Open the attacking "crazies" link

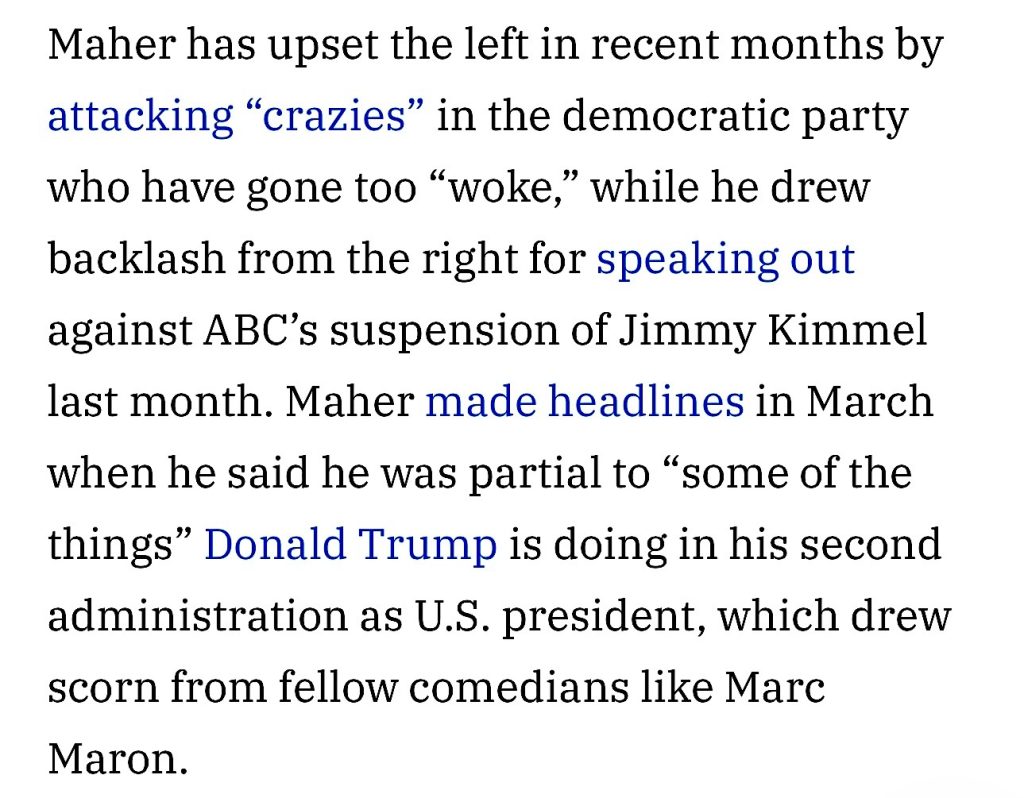point(237,117)
